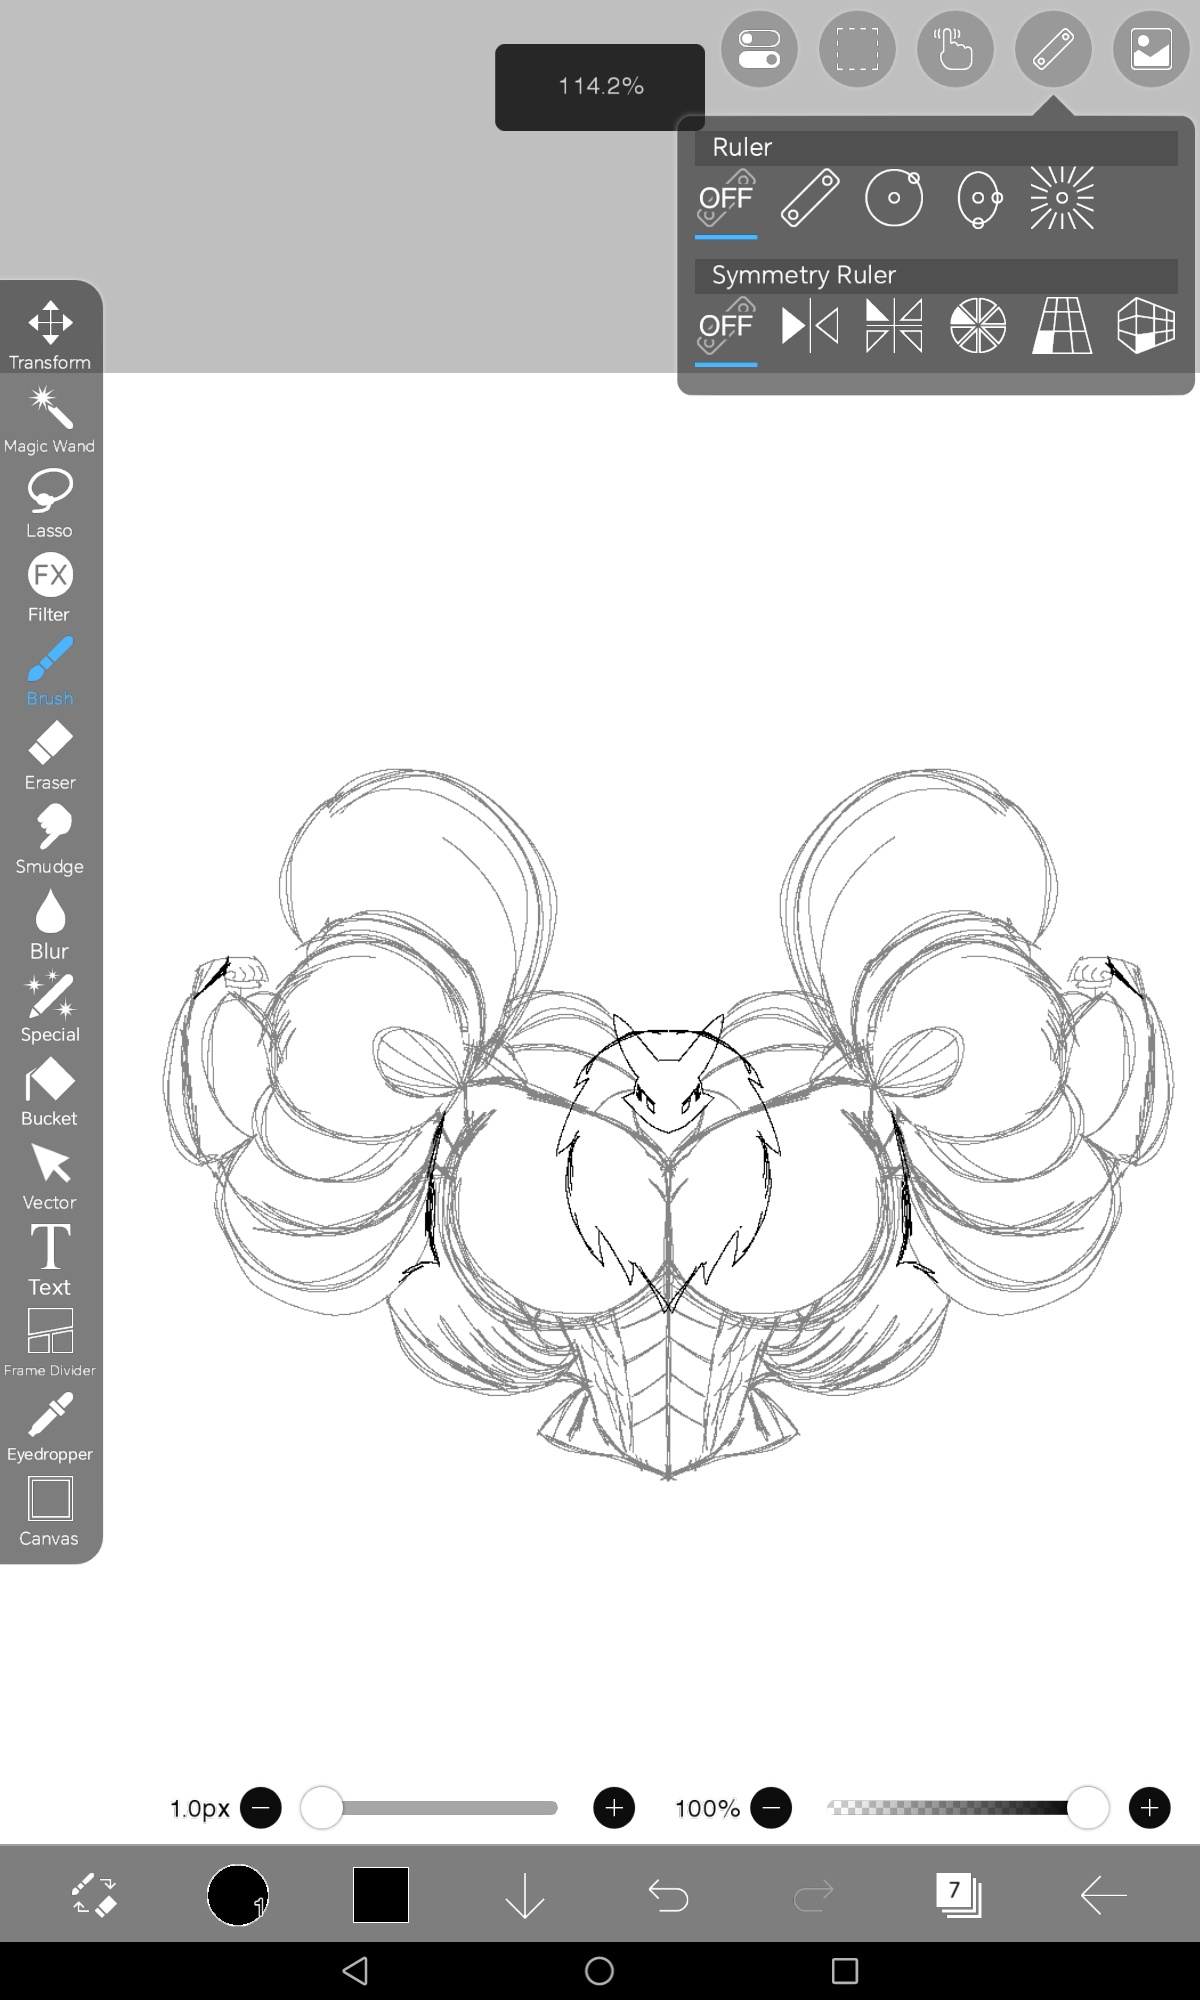Select the Brush tool
The width and height of the screenshot is (1200, 2000).
[50, 672]
